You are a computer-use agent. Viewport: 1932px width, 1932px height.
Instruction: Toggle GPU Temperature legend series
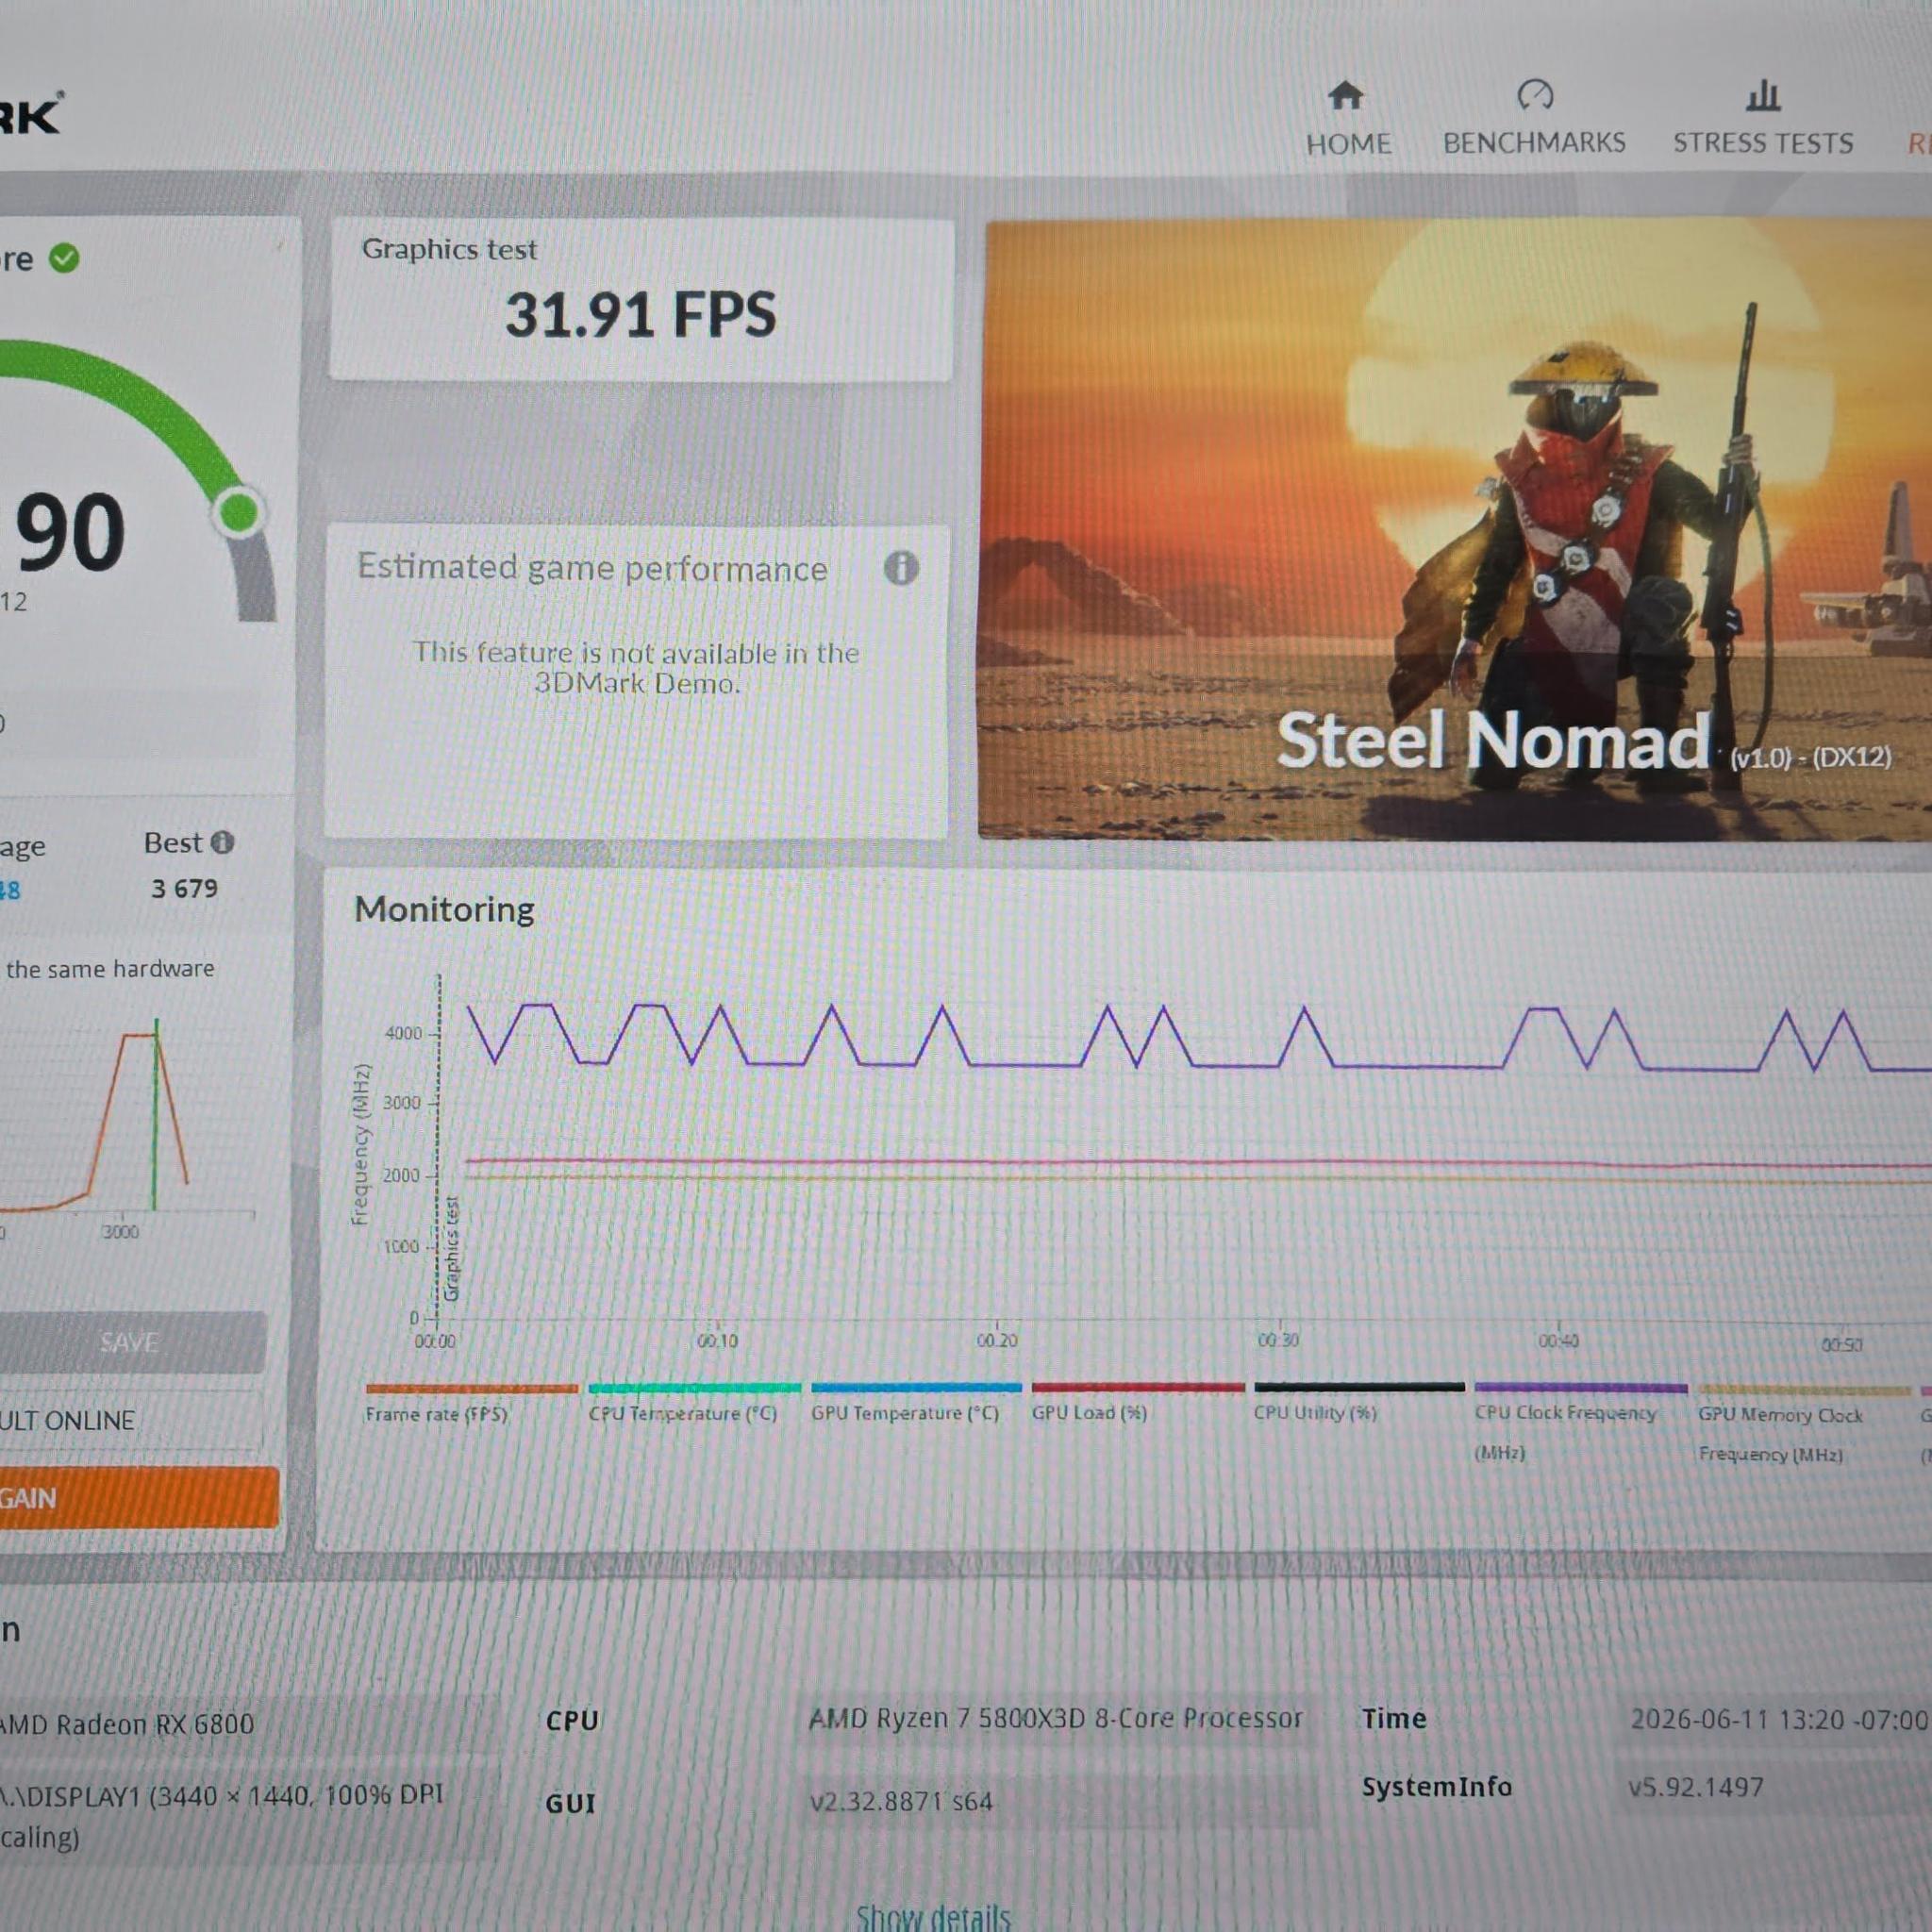tap(915, 1401)
